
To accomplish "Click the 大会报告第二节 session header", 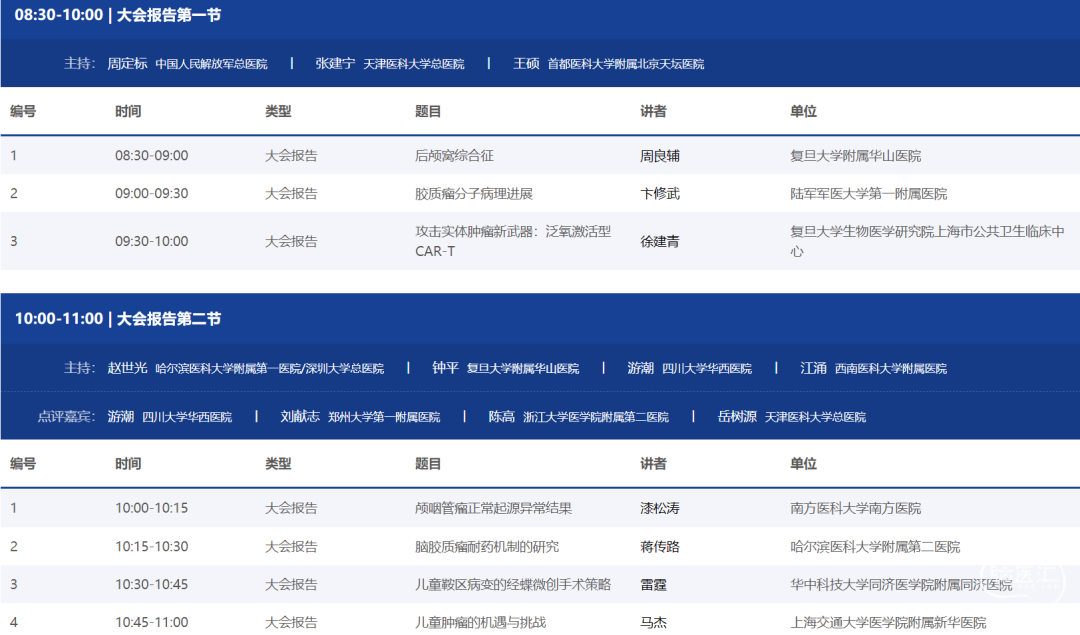I will pos(118,319).
